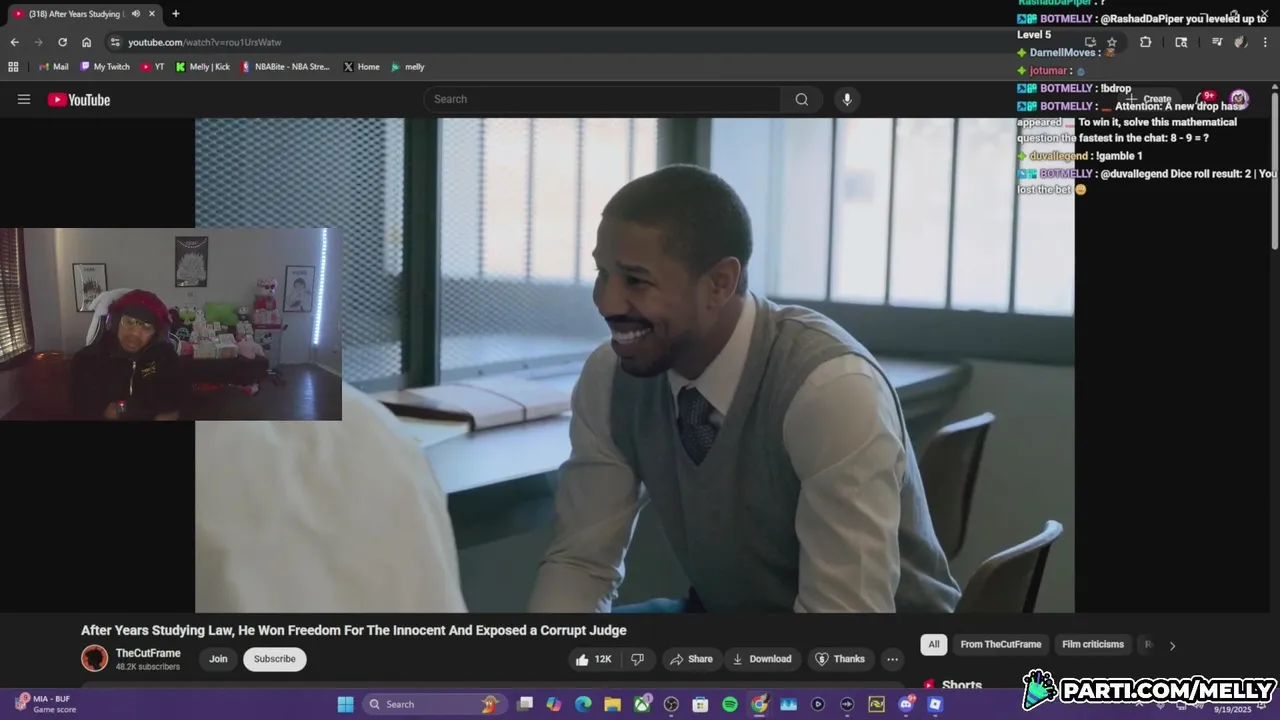The width and height of the screenshot is (1280, 720).
Task: Select the All filter chip
Action: [933, 644]
